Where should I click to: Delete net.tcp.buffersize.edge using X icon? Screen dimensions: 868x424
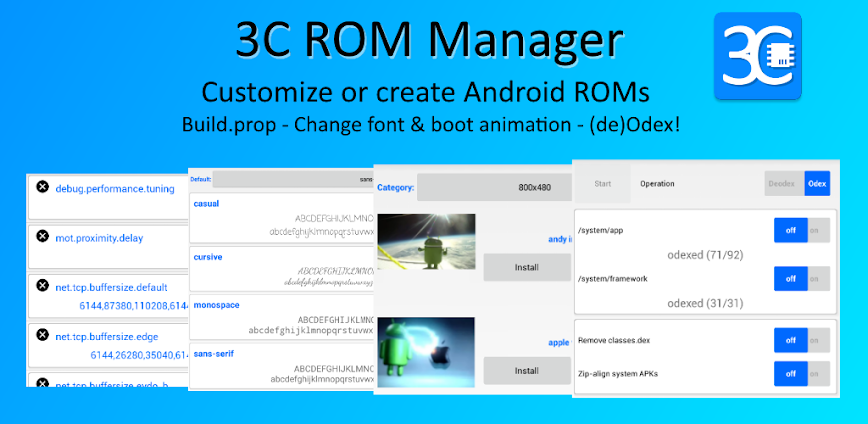pos(42,334)
